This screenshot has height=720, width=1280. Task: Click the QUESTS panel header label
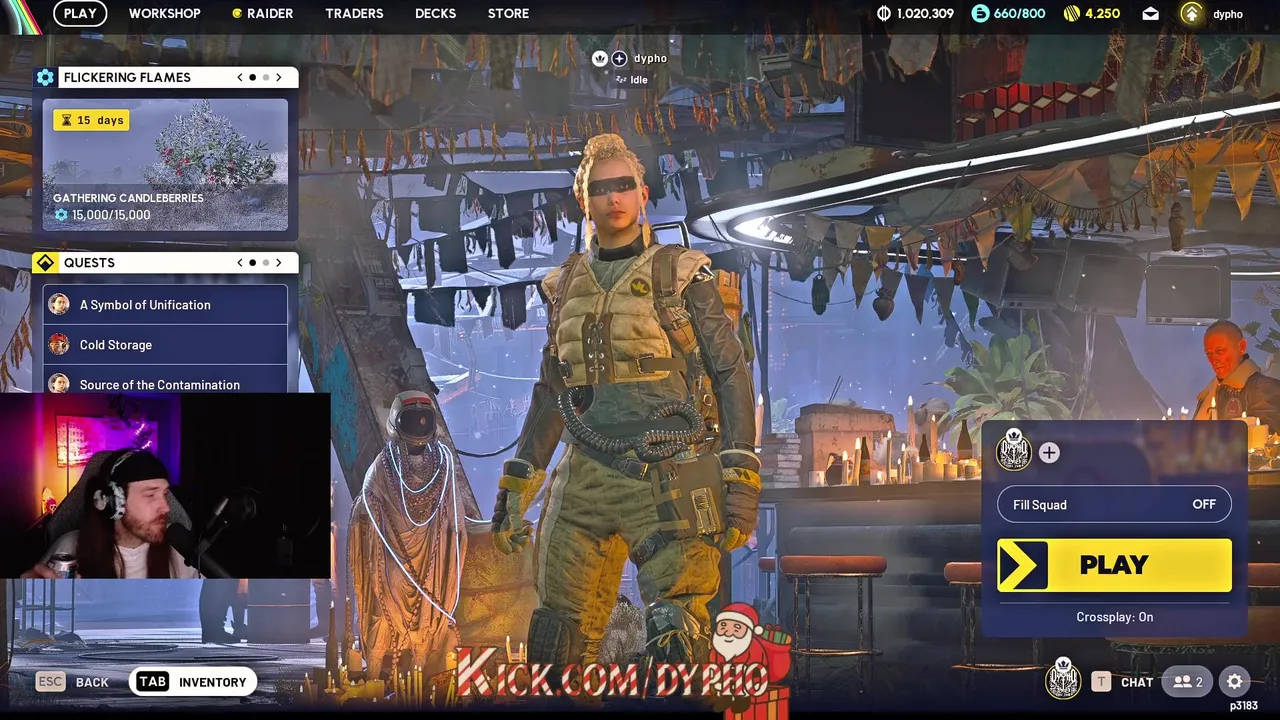click(89, 262)
